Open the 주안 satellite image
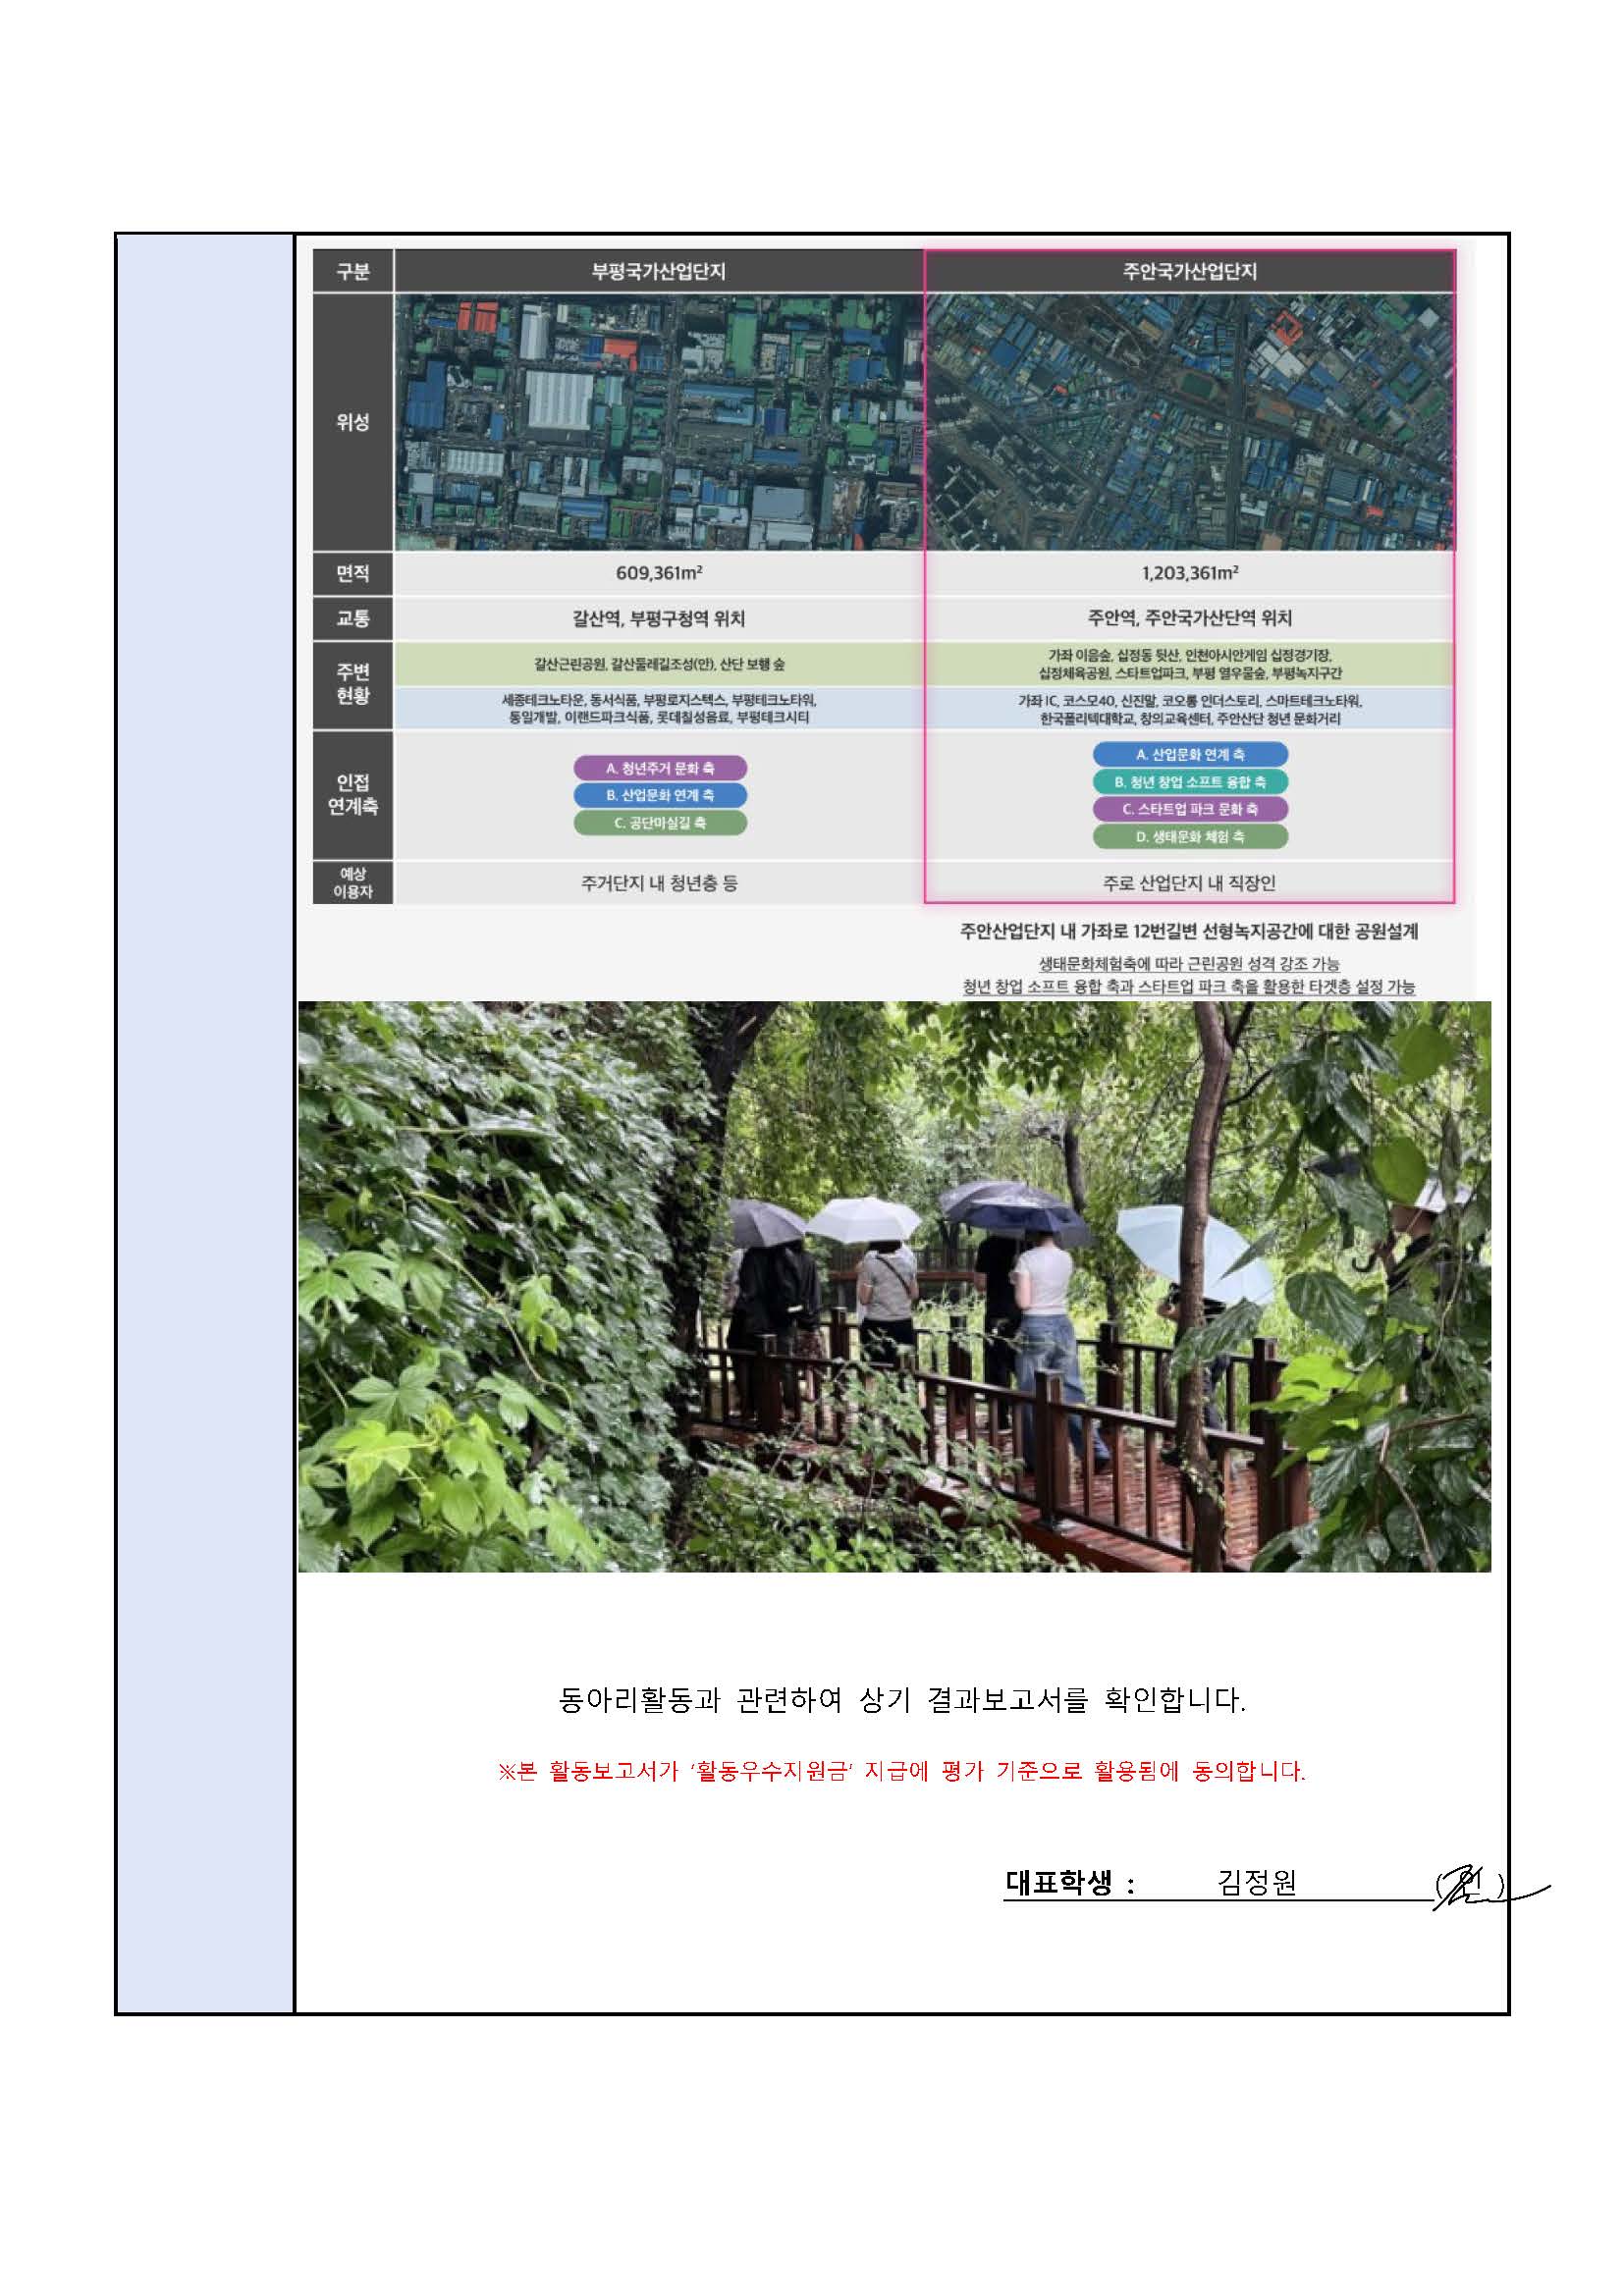Image resolution: width=1624 pixels, height=2296 pixels. point(1189,422)
